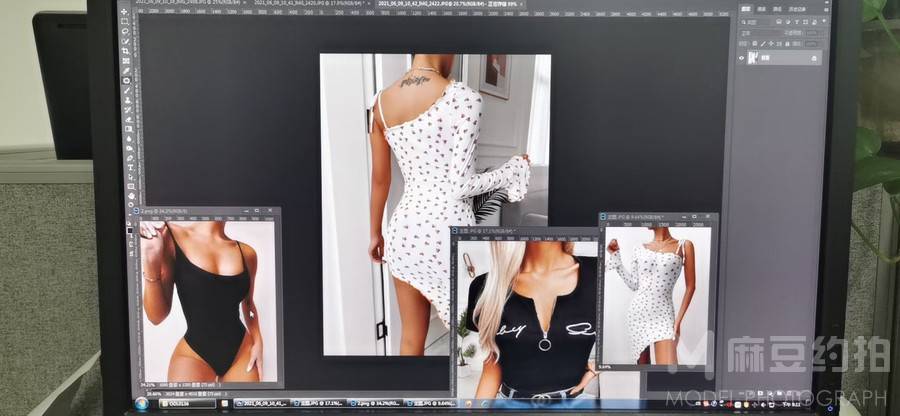The height and width of the screenshot is (416, 900).
Task: Expand the main document status bar arrow
Action: [226, 394]
